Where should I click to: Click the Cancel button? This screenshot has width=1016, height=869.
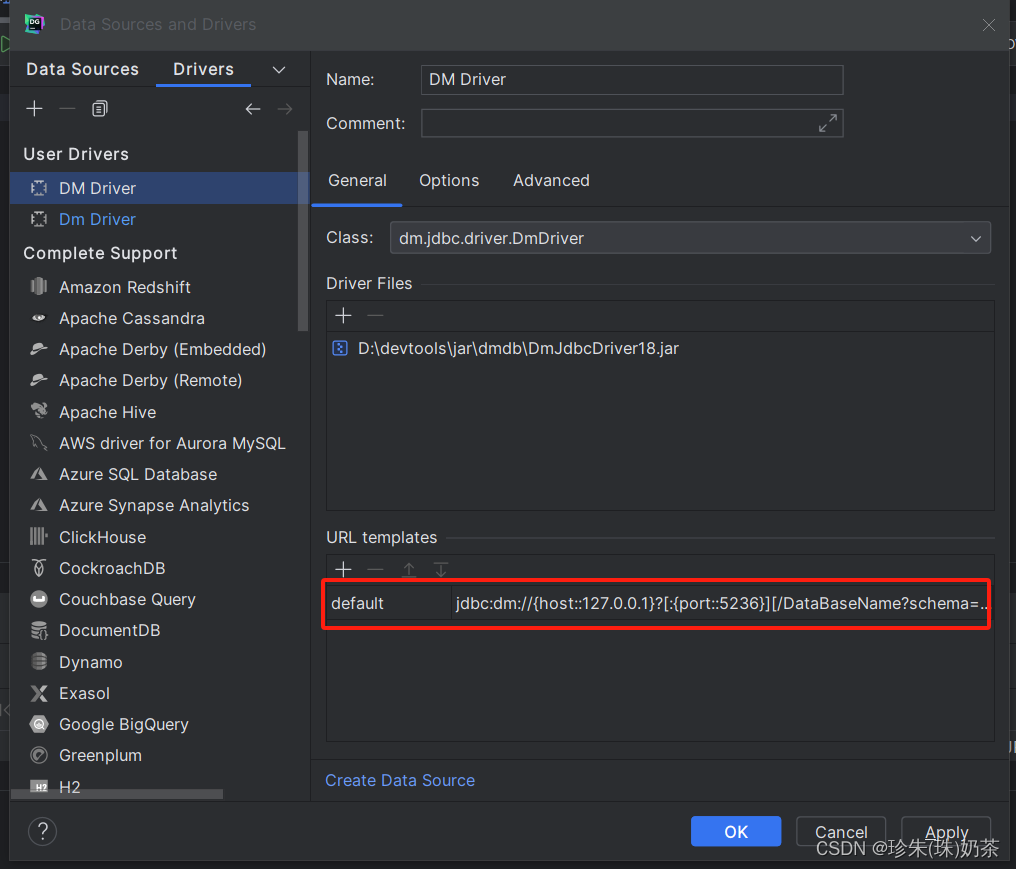pyautogui.click(x=840, y=831)
